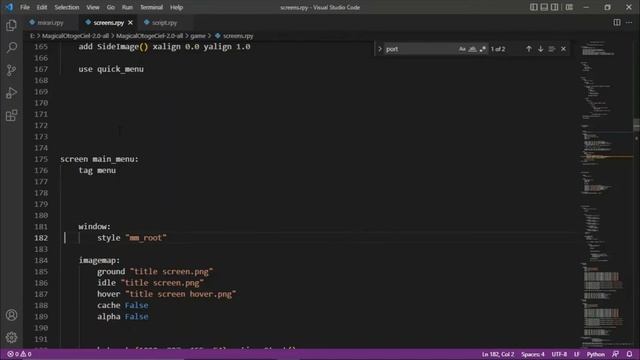The width and height of the screenshot is (640, 360).
Task: Change end of line sequence LF
Action: click(x=577, y=354)
